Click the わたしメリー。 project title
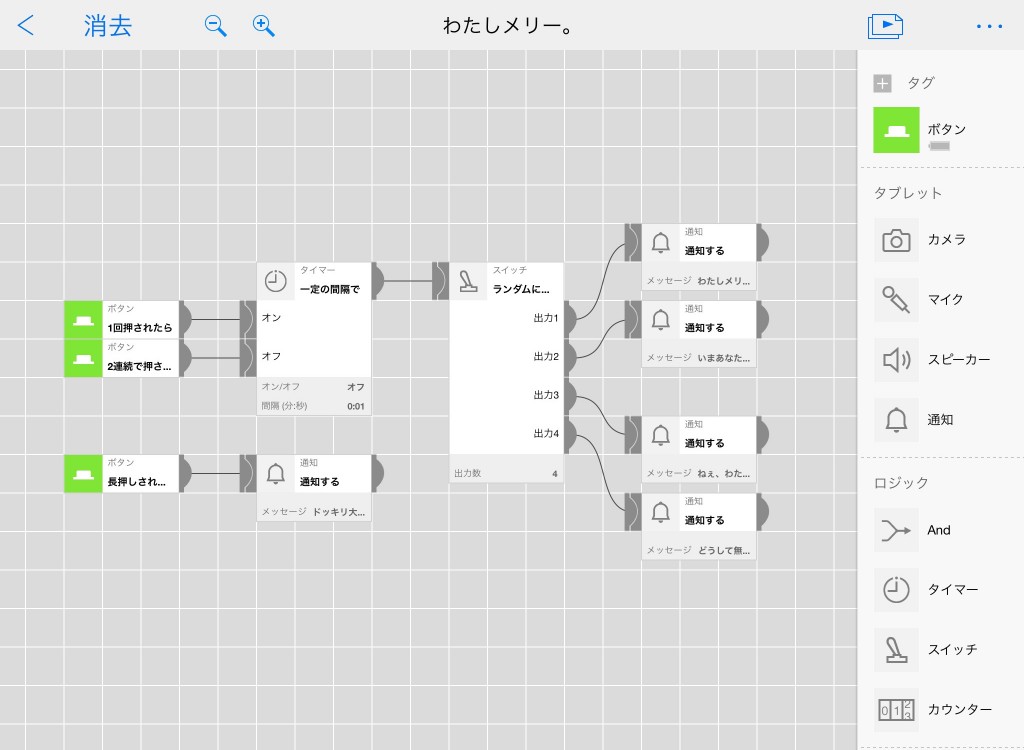Image resolution: width=1024 pixels, height=750 pixels. tap(508, 26)
